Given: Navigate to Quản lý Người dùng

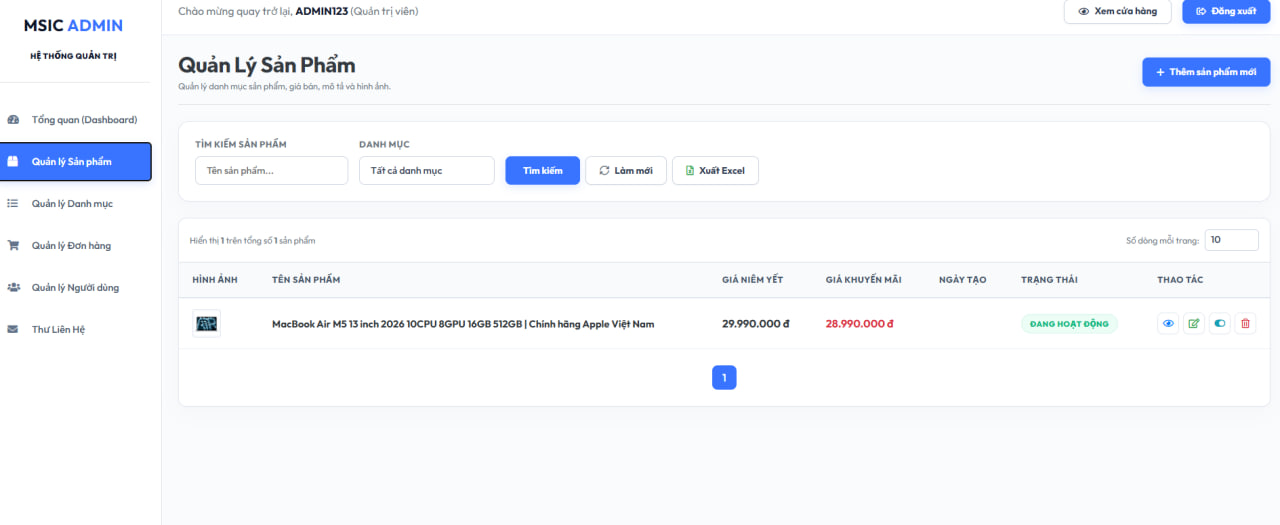Looking at the screenshot, I should [76, 287].
